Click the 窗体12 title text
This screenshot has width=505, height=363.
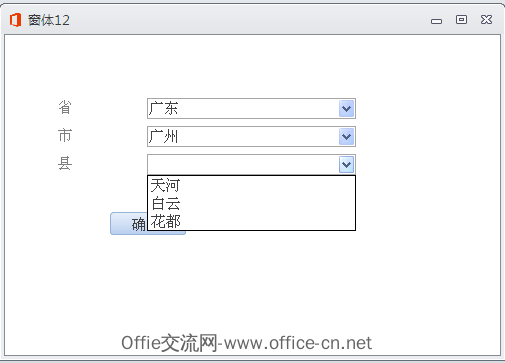click(49, 20)
